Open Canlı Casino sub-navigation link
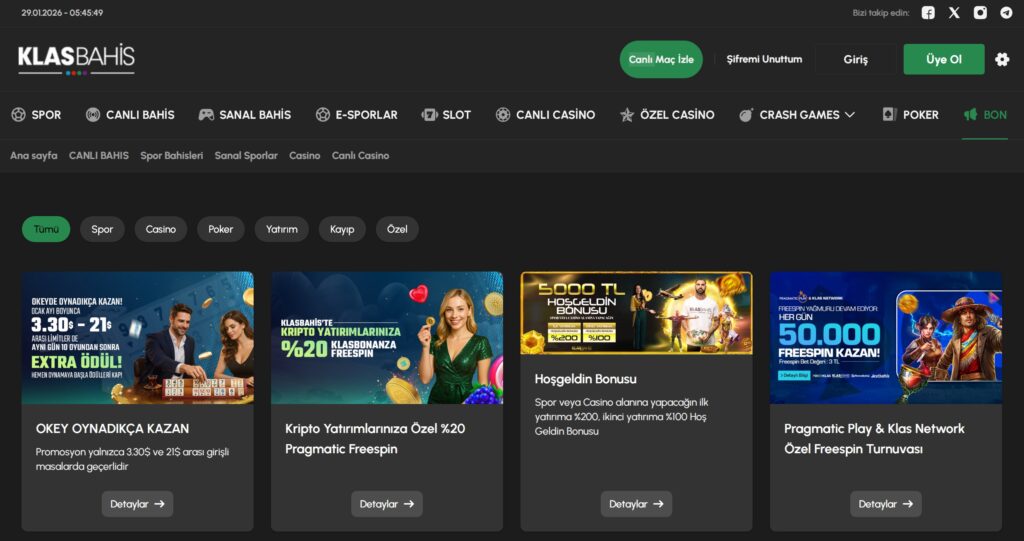1024x541 pixels. 360,156
